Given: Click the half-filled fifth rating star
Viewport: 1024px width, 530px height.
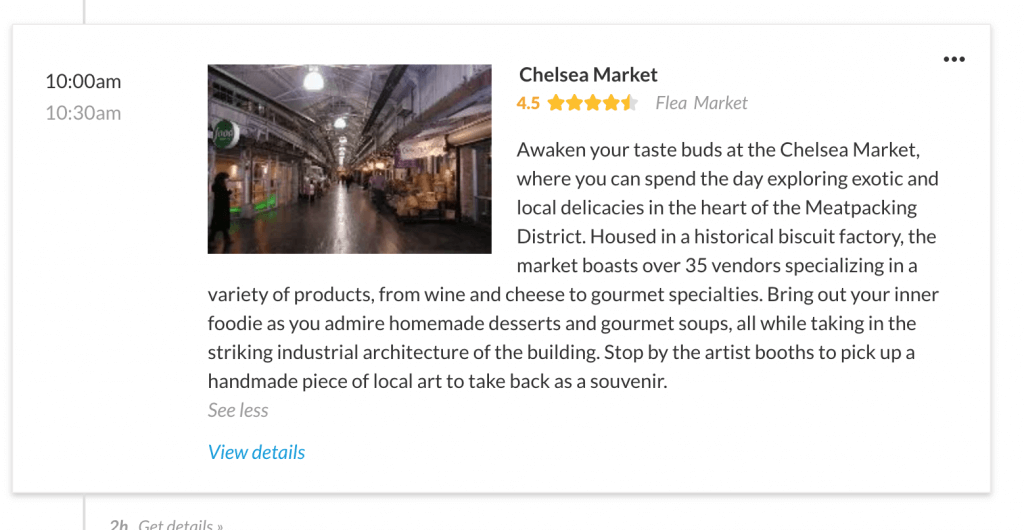Looking at the screenshot, I should tap(629, 103).
